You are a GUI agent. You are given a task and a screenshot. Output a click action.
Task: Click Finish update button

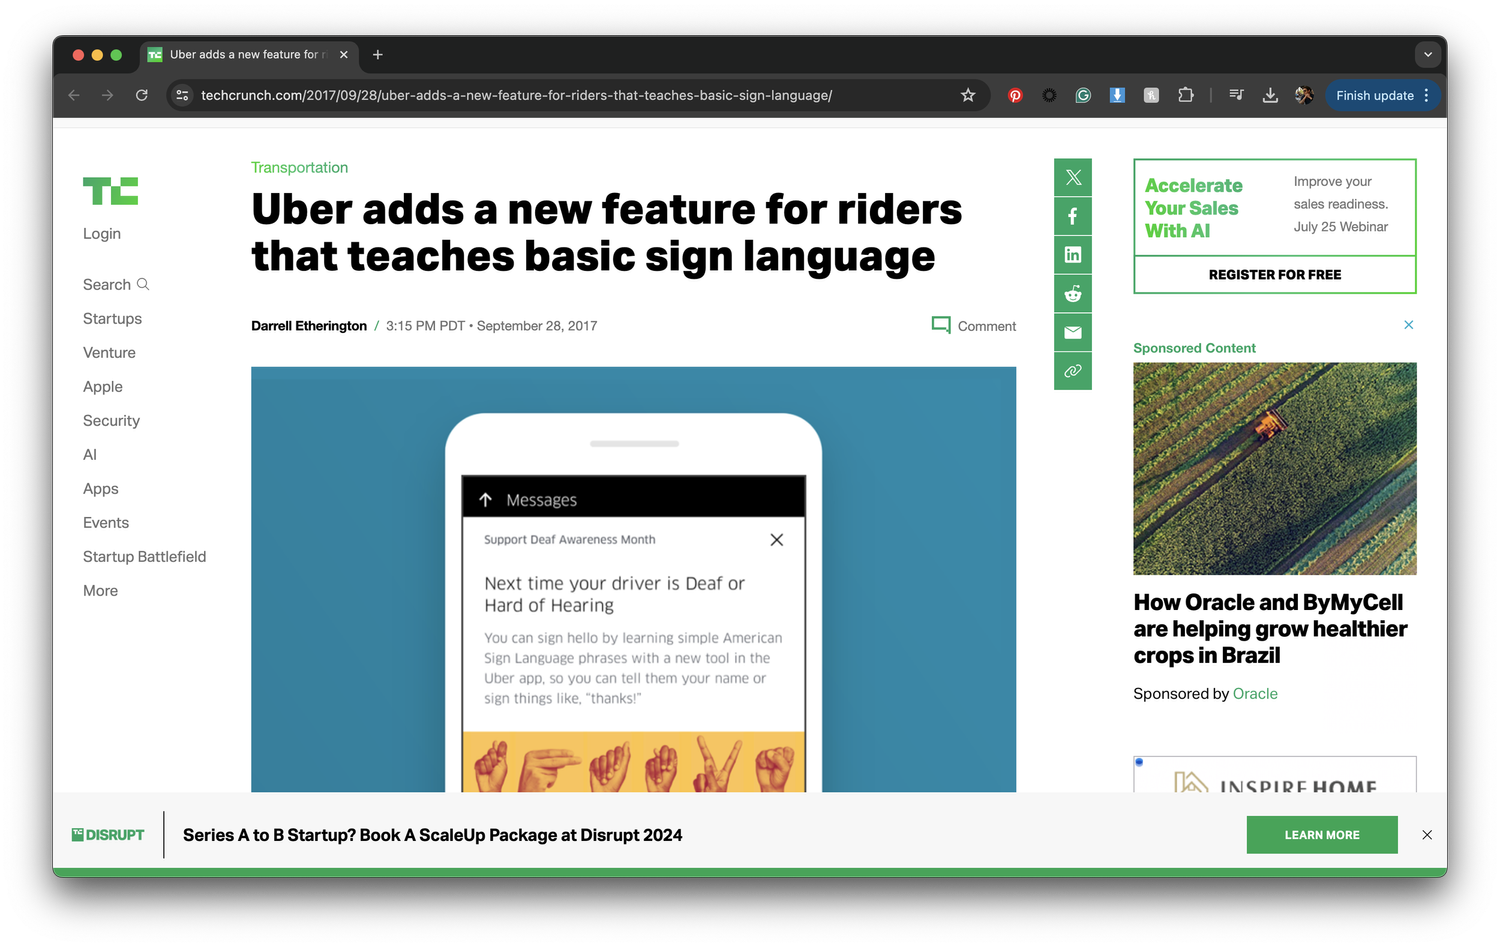[1384, 95]
